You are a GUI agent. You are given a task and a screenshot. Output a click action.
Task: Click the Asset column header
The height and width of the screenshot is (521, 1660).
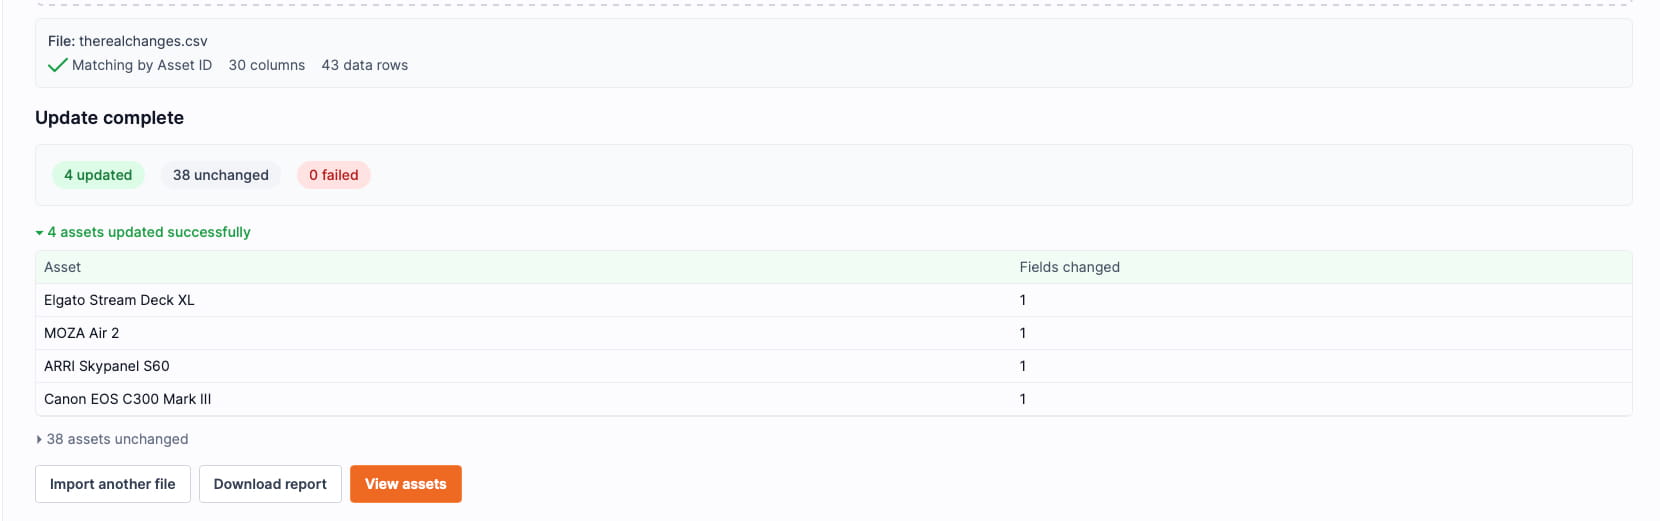click(x=62, y=267)
